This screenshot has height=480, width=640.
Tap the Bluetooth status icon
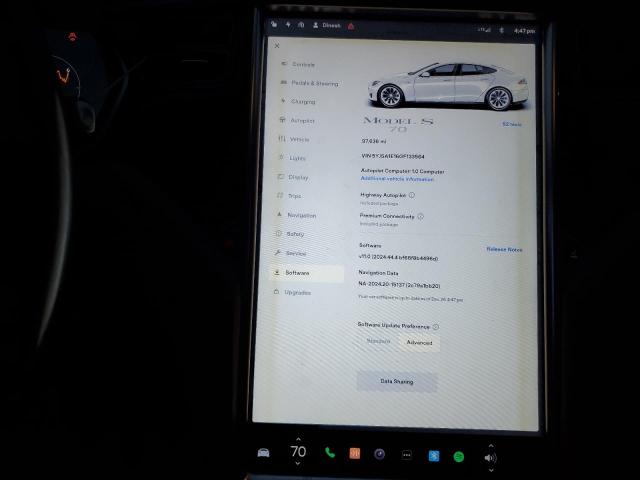(502, 30)
